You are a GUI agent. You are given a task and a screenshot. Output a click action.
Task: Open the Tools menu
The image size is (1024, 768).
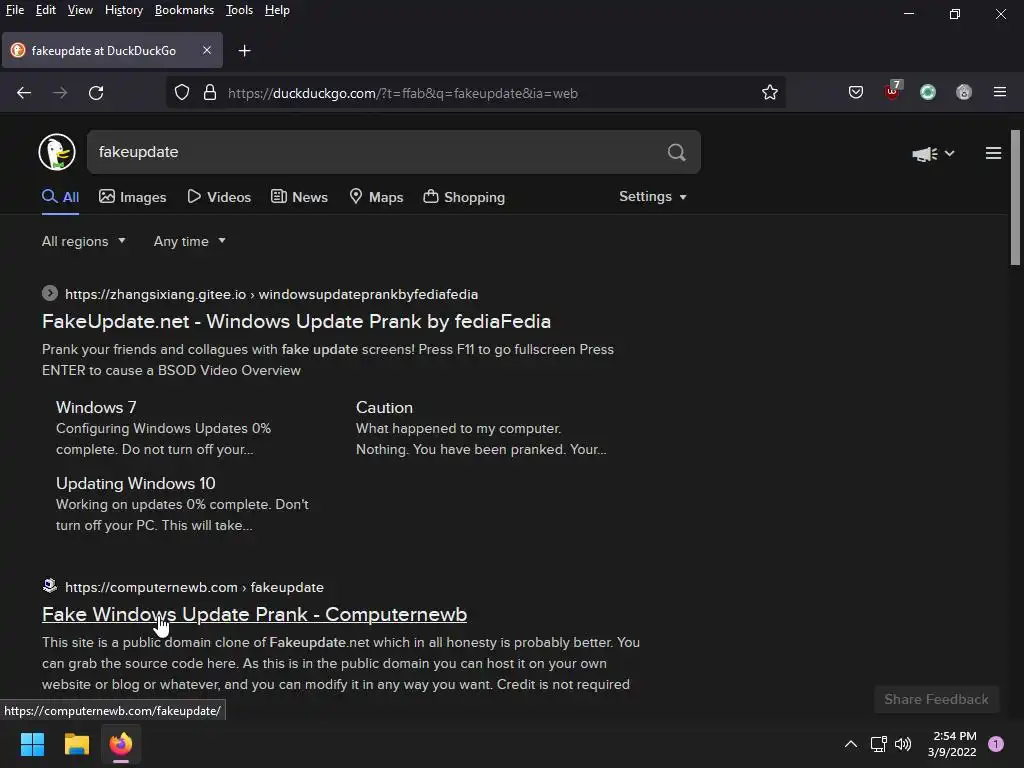239,10
